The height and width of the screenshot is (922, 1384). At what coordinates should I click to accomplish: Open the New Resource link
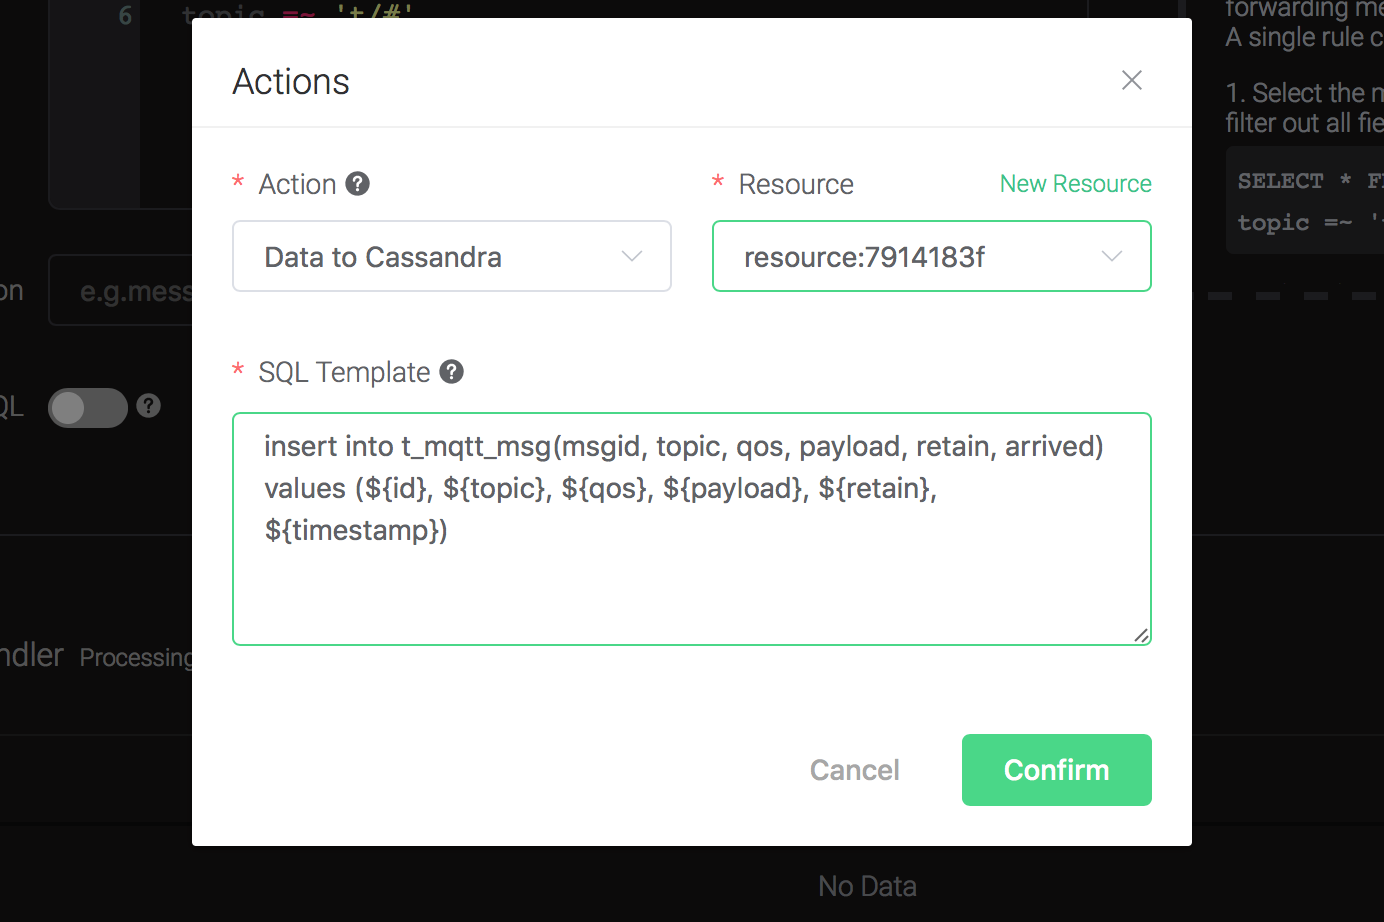pos(1075,184)
